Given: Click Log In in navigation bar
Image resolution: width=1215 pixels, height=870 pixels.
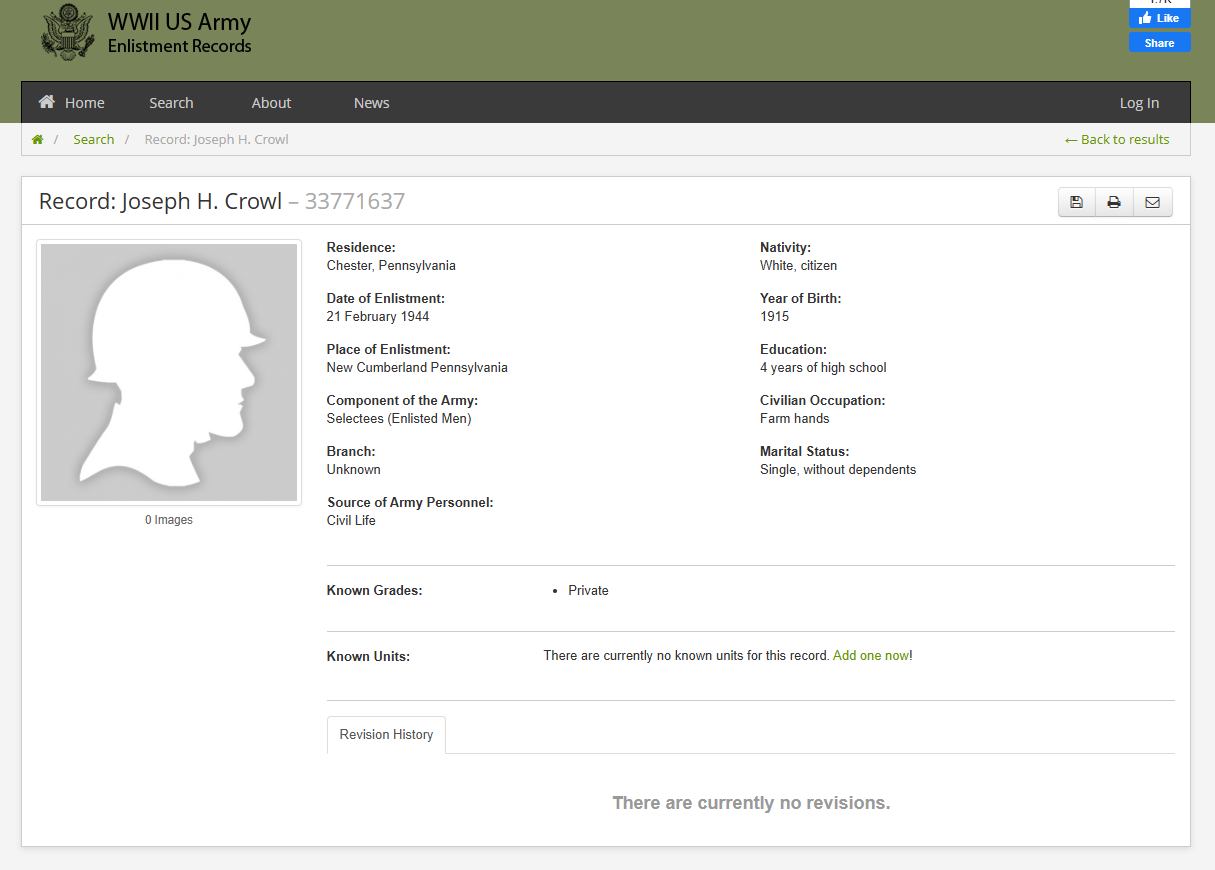Looking at the screenshot, I should (1139, 103).
